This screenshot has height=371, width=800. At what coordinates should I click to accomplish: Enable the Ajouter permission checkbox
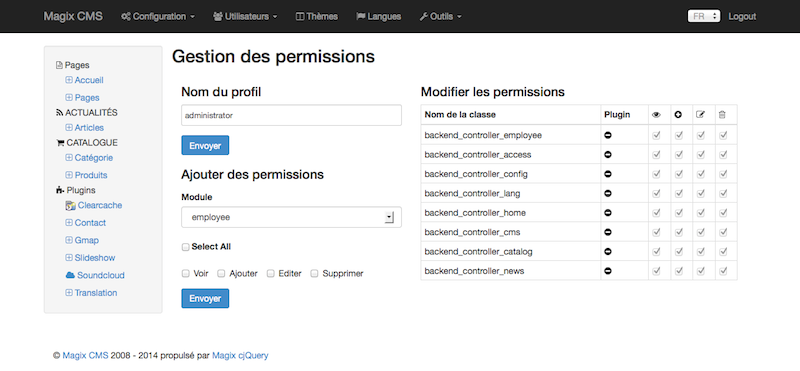221,274
